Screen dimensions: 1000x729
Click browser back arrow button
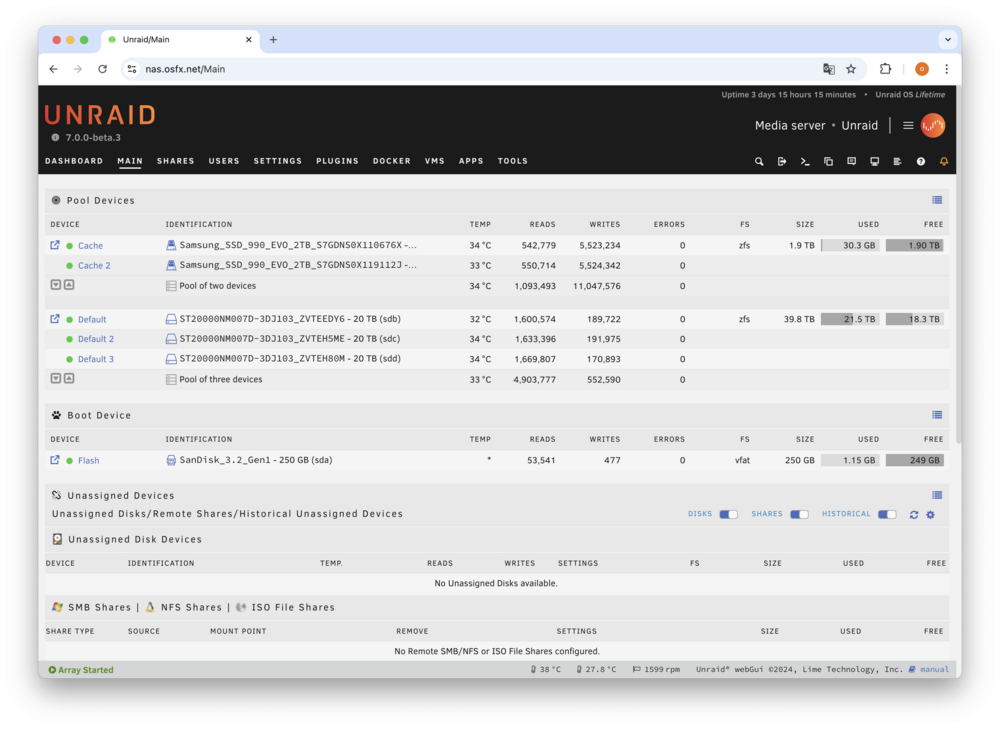click(54, 69)
